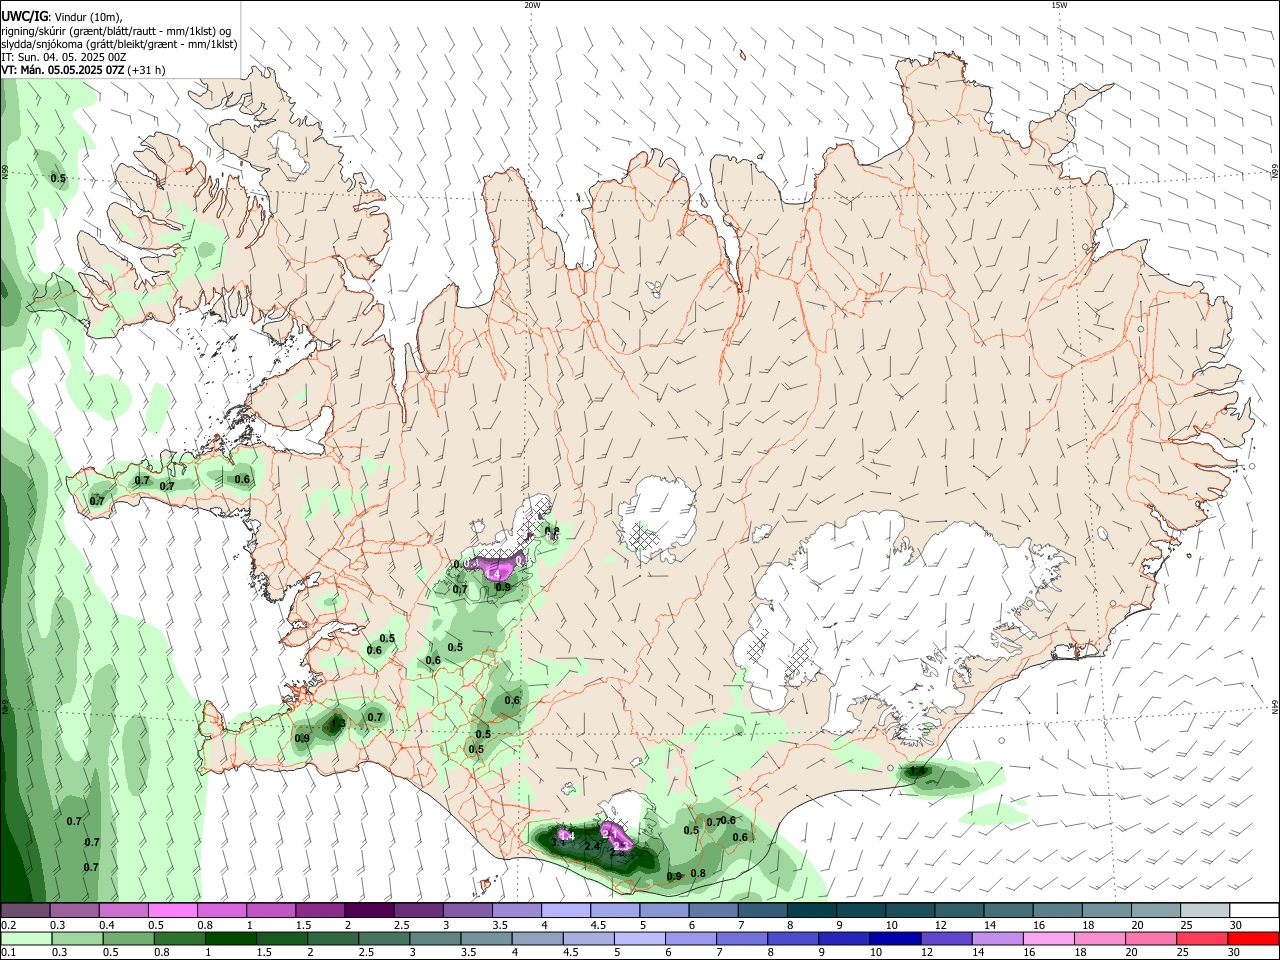Click the deep blue rain-legend swatch labeled 10
Viewport: 1280px width, 960px height.
click(x=895, y=938)
